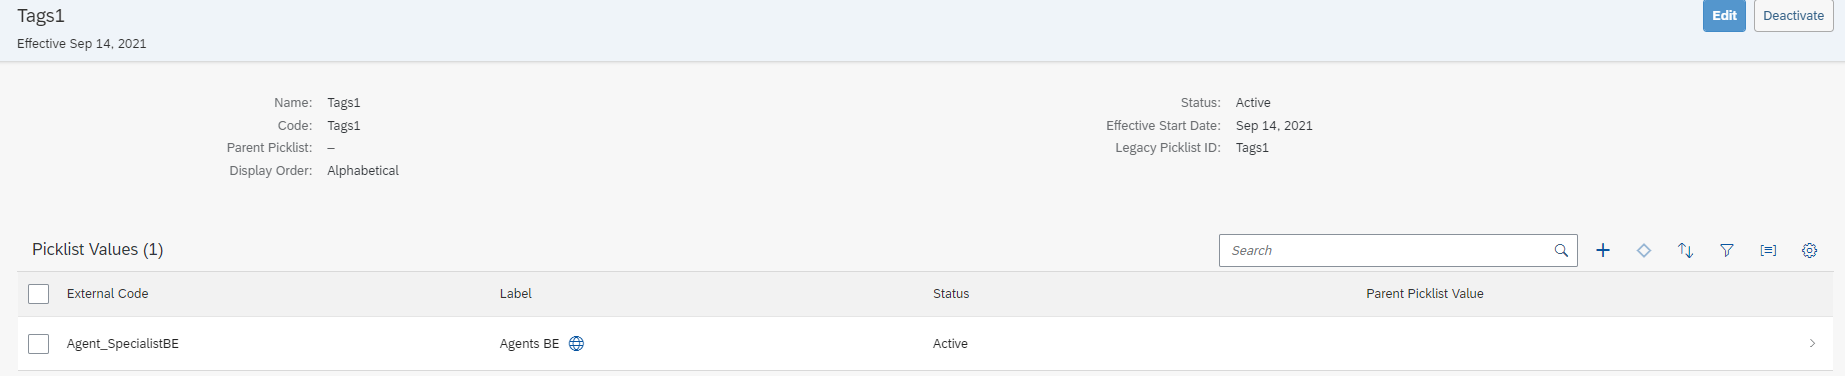The height and width of the screenshot is (376, 1845).
Task: Tick the select-all checkbox in table header
Action: [x=39, y=294]
